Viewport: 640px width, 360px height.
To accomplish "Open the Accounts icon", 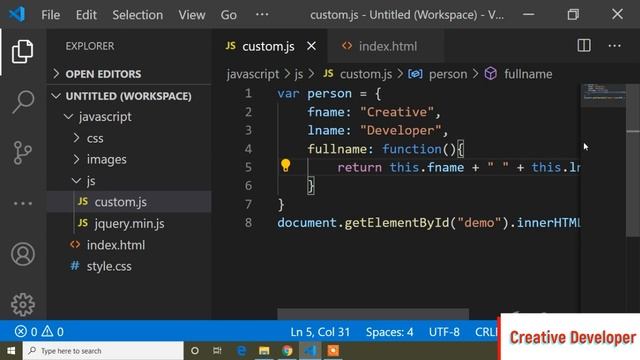I will tap(22, 254).
